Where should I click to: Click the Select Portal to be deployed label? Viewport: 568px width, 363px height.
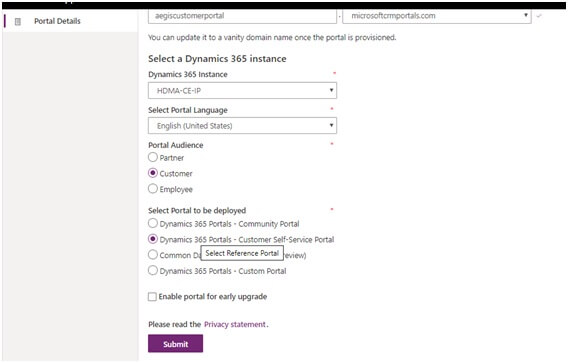197,210
